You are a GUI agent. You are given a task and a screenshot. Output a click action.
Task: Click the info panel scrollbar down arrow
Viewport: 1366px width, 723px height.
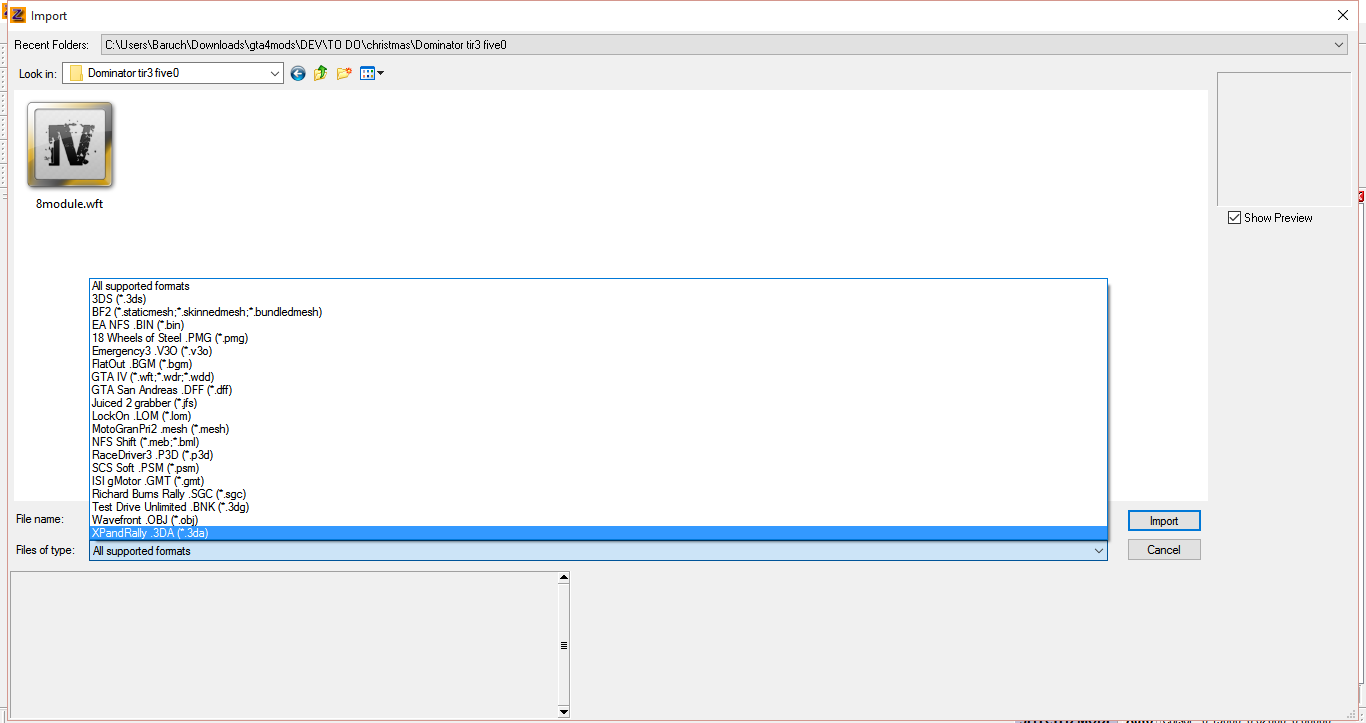(564, 711)
